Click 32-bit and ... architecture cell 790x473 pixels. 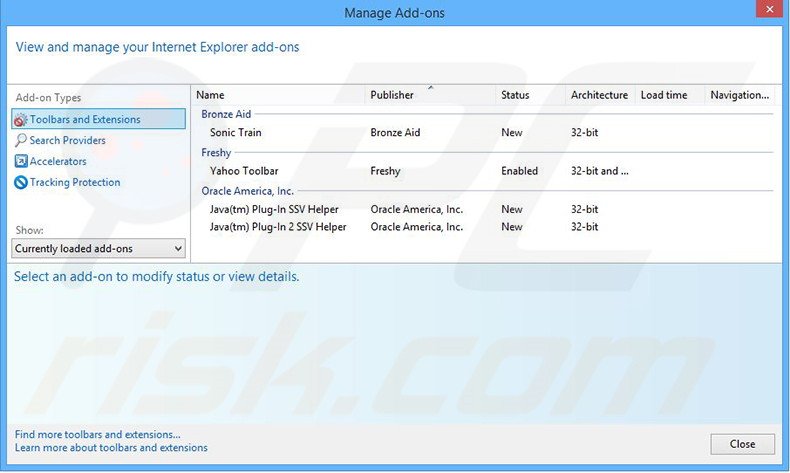point(600,171)
